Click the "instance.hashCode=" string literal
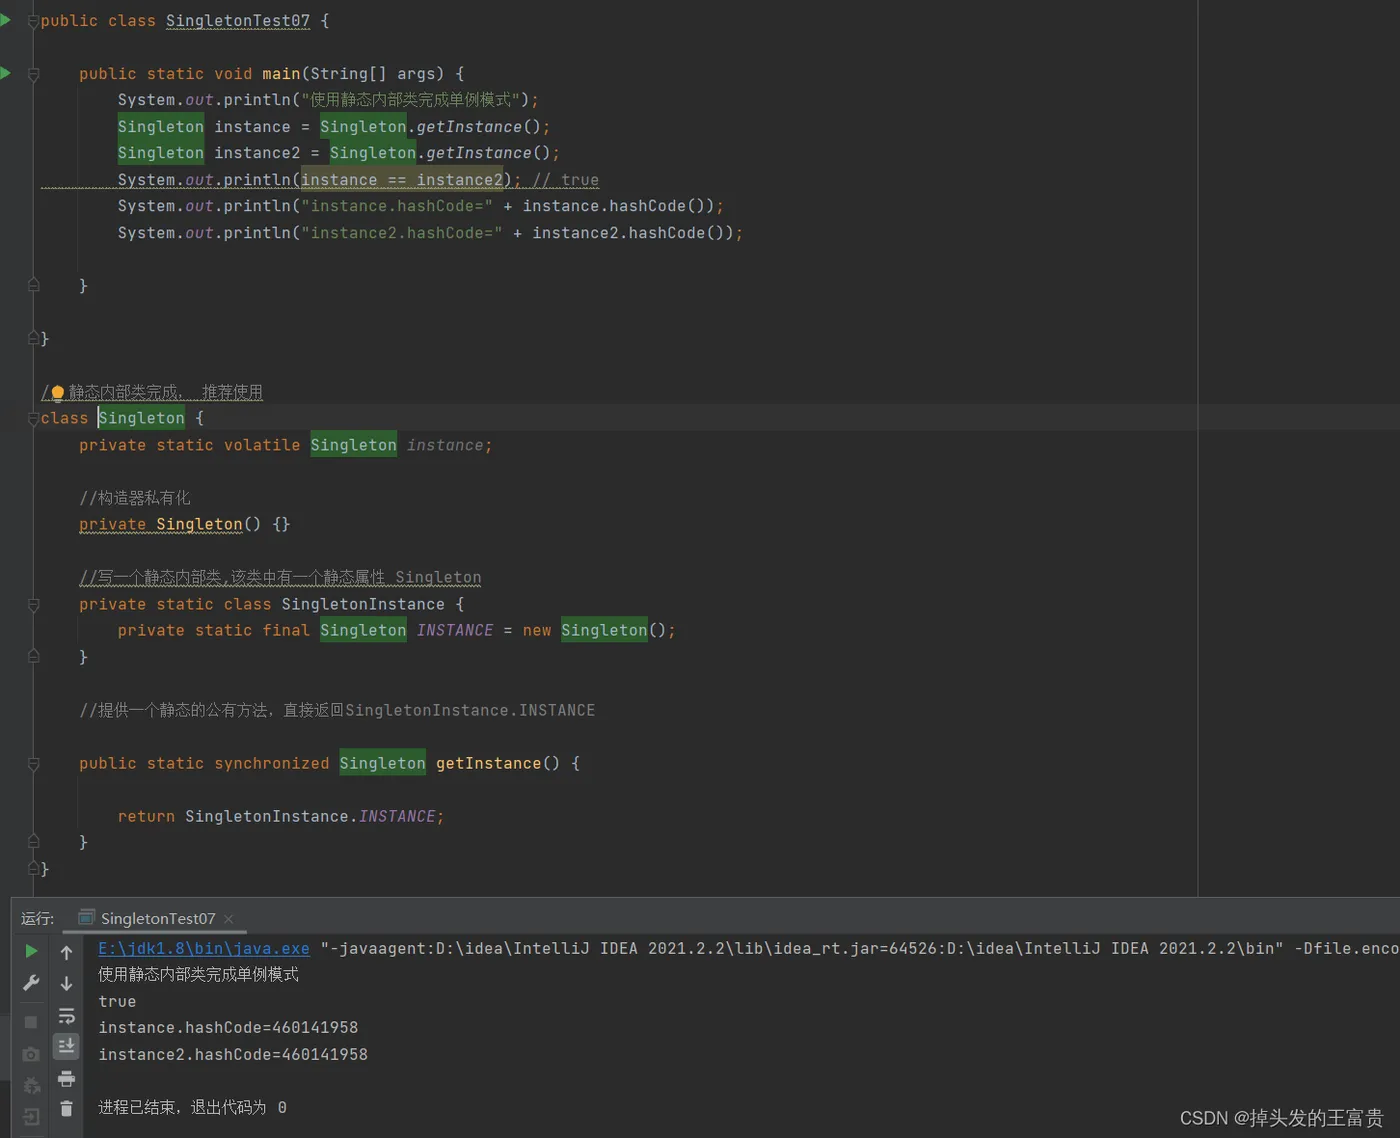Image resolution: width=1400 pixels, height=1138 pixels. pos(397,206)
